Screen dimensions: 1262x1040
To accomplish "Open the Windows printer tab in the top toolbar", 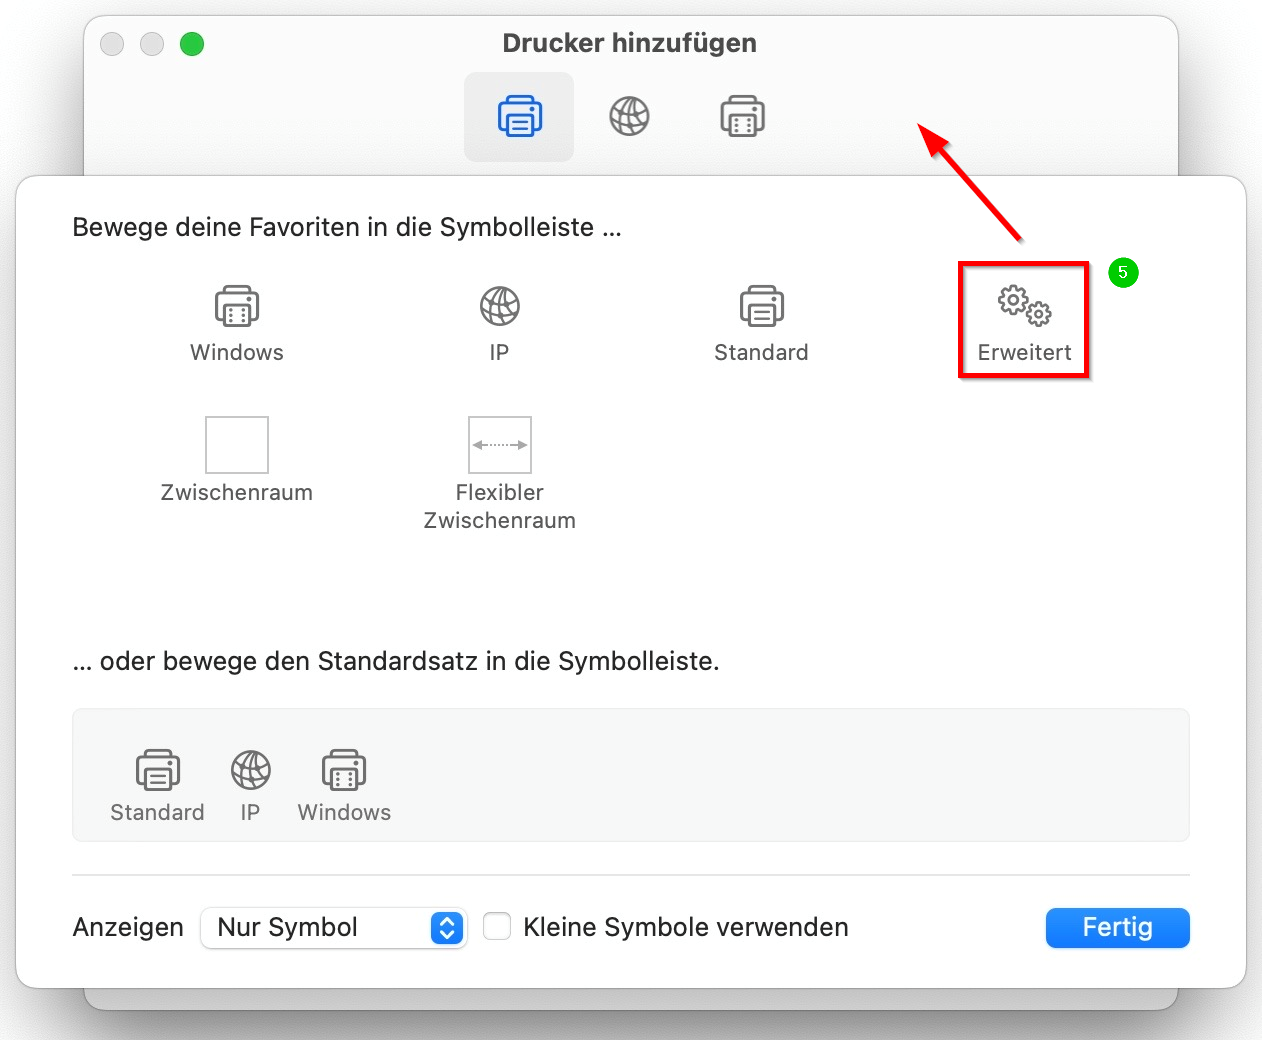I will [742, 117].
